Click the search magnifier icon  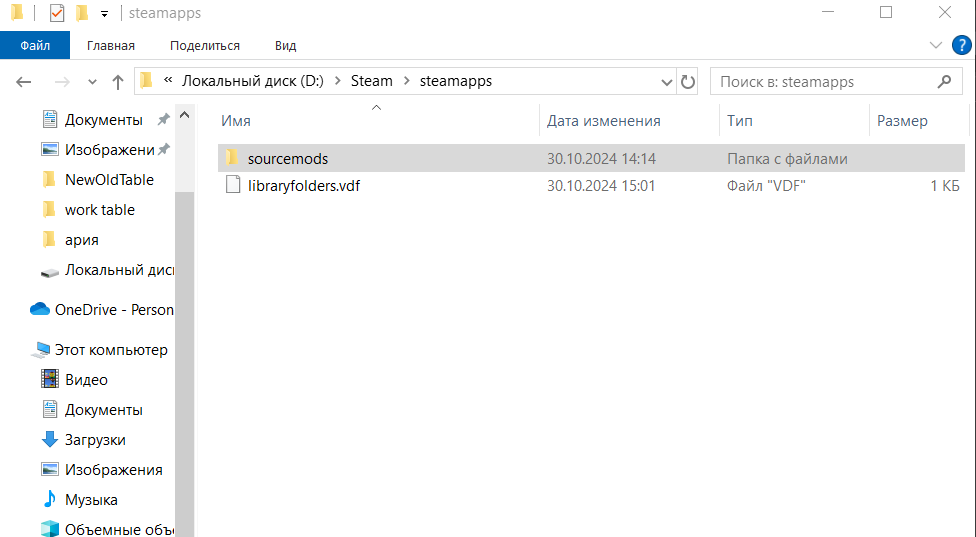[x=944, y=81]
